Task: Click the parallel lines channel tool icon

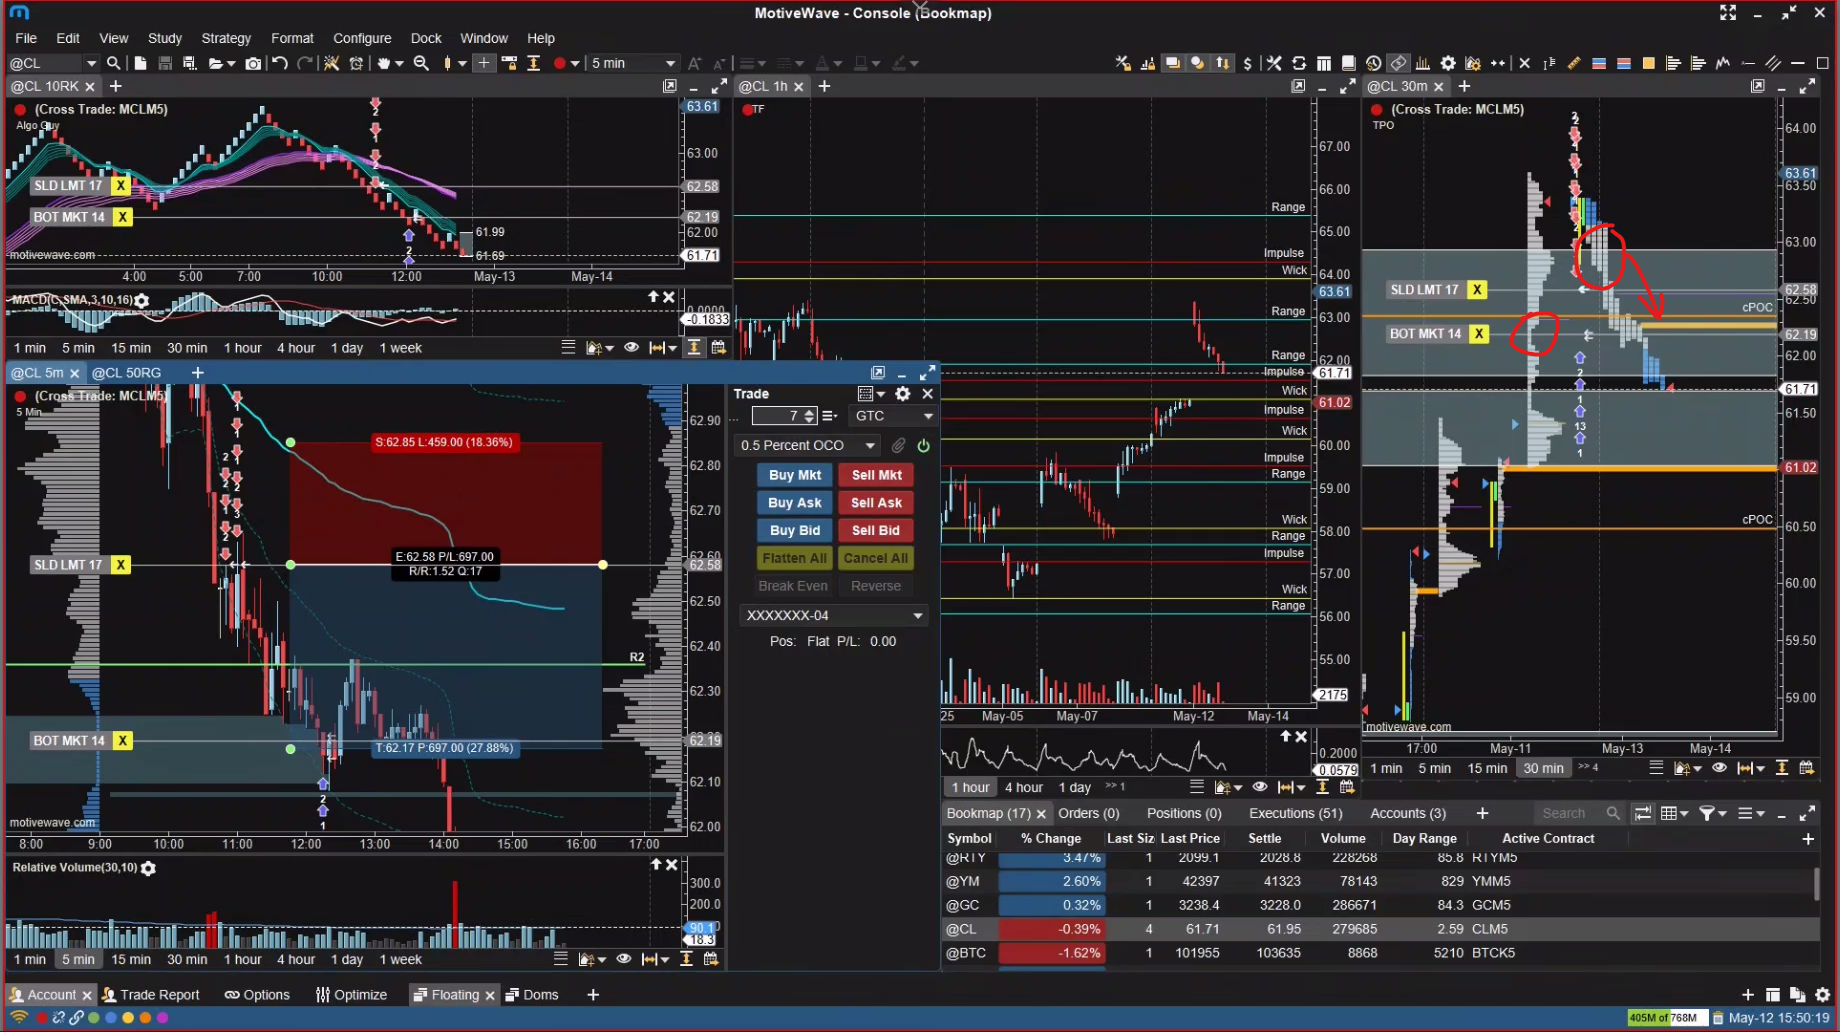Action: click(x=1773, y=63)
